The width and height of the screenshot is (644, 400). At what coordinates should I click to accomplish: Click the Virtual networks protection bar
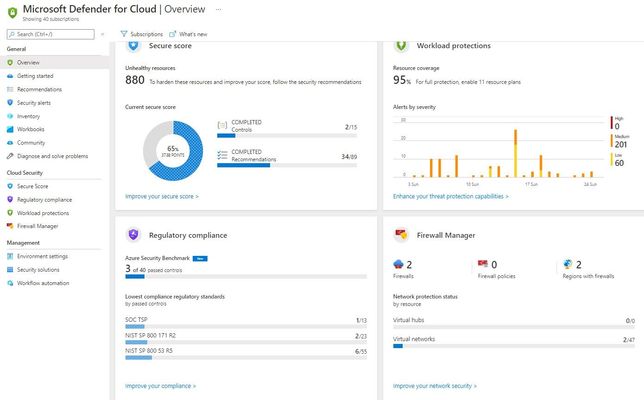(x=514, y=346)
